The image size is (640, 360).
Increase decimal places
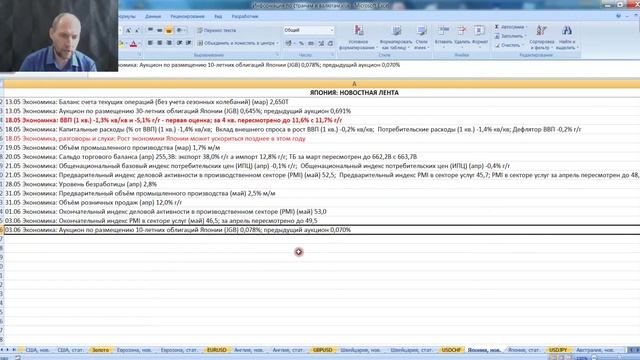coord(321,43)
